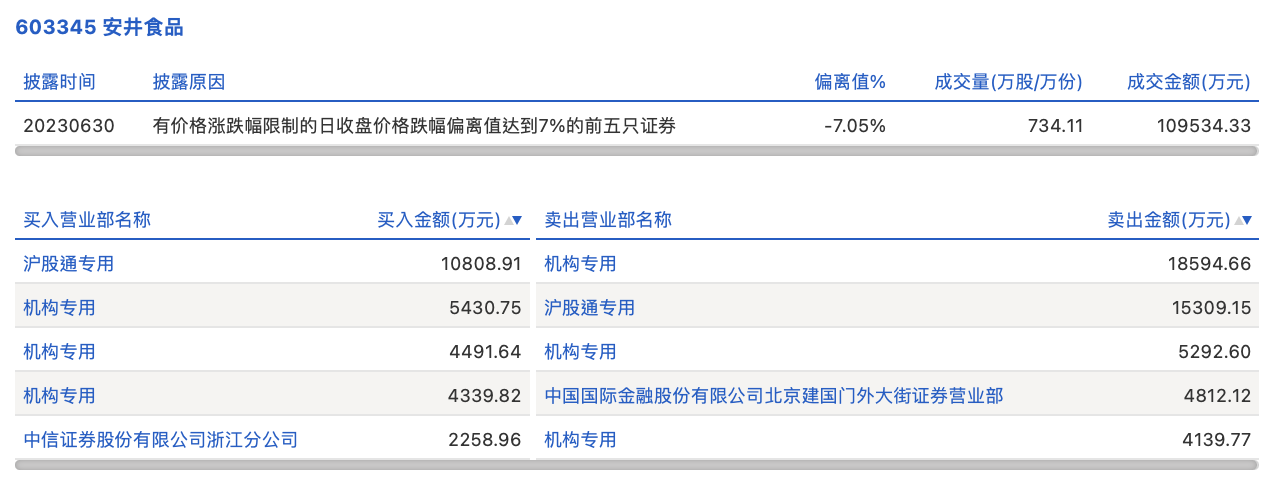Click the 披露时间 column header
The image size is (1278, 490).
(60, 82)
